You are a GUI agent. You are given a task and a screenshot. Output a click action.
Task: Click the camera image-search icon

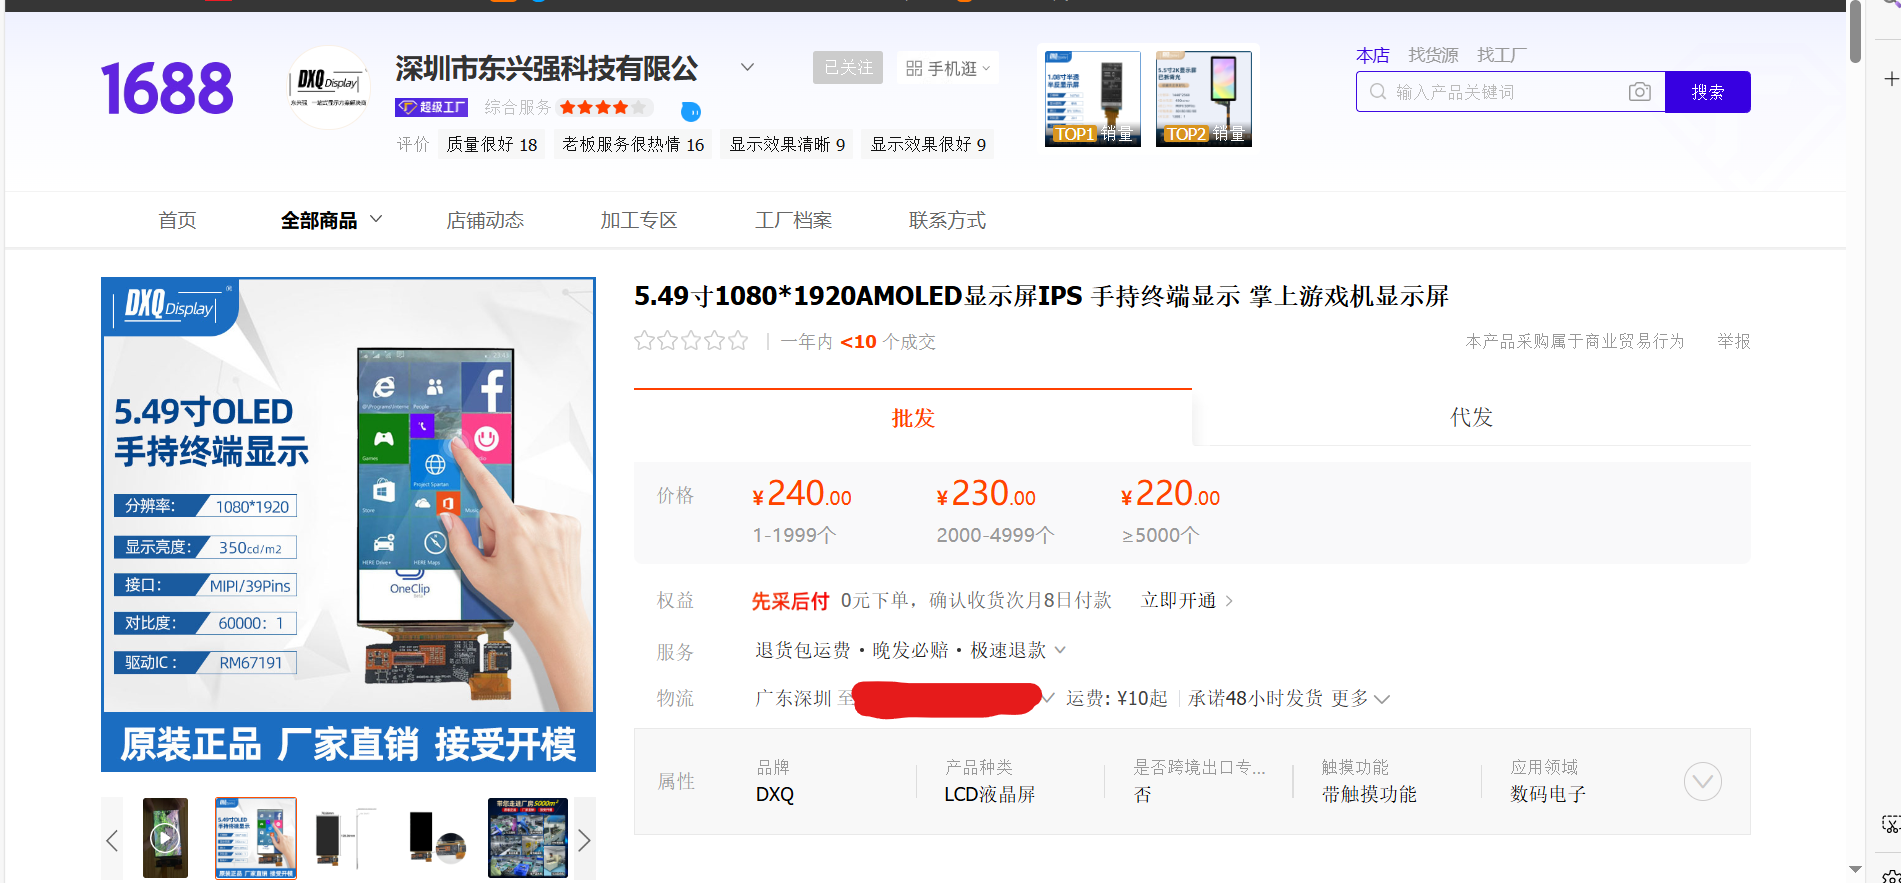point(1639,92)
